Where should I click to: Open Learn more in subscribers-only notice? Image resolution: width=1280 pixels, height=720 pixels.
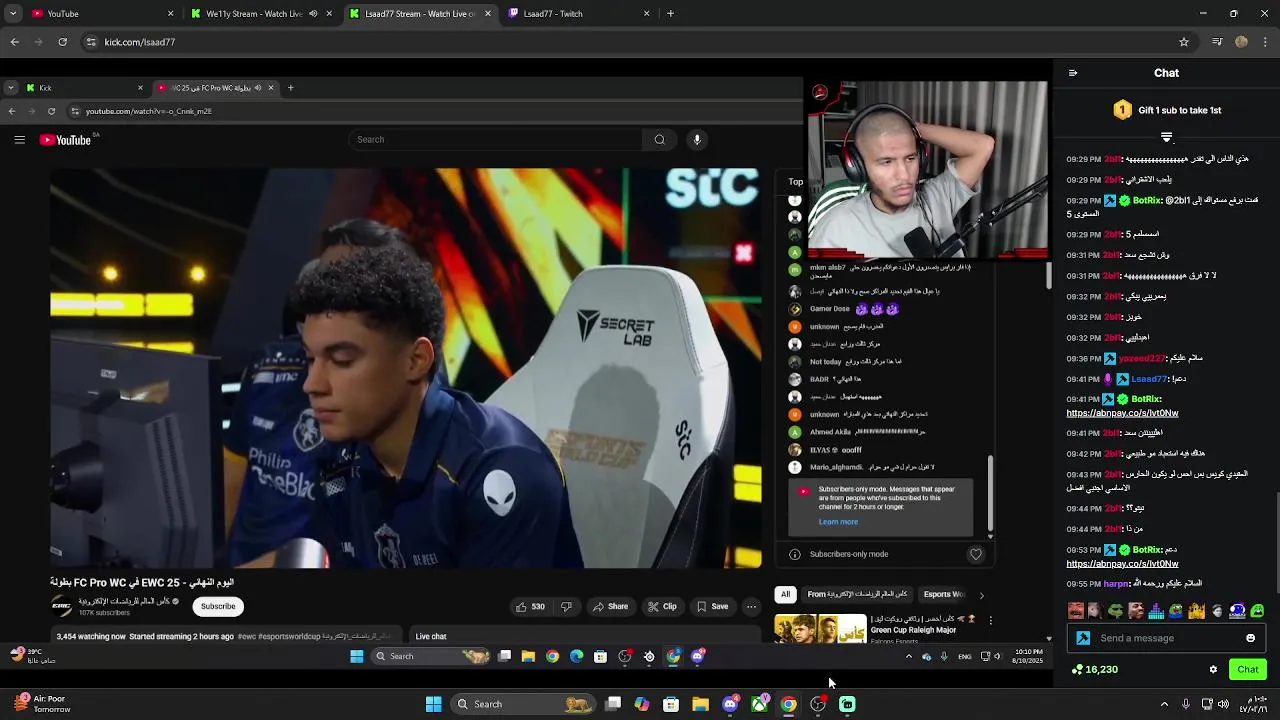tap(838, 522)
